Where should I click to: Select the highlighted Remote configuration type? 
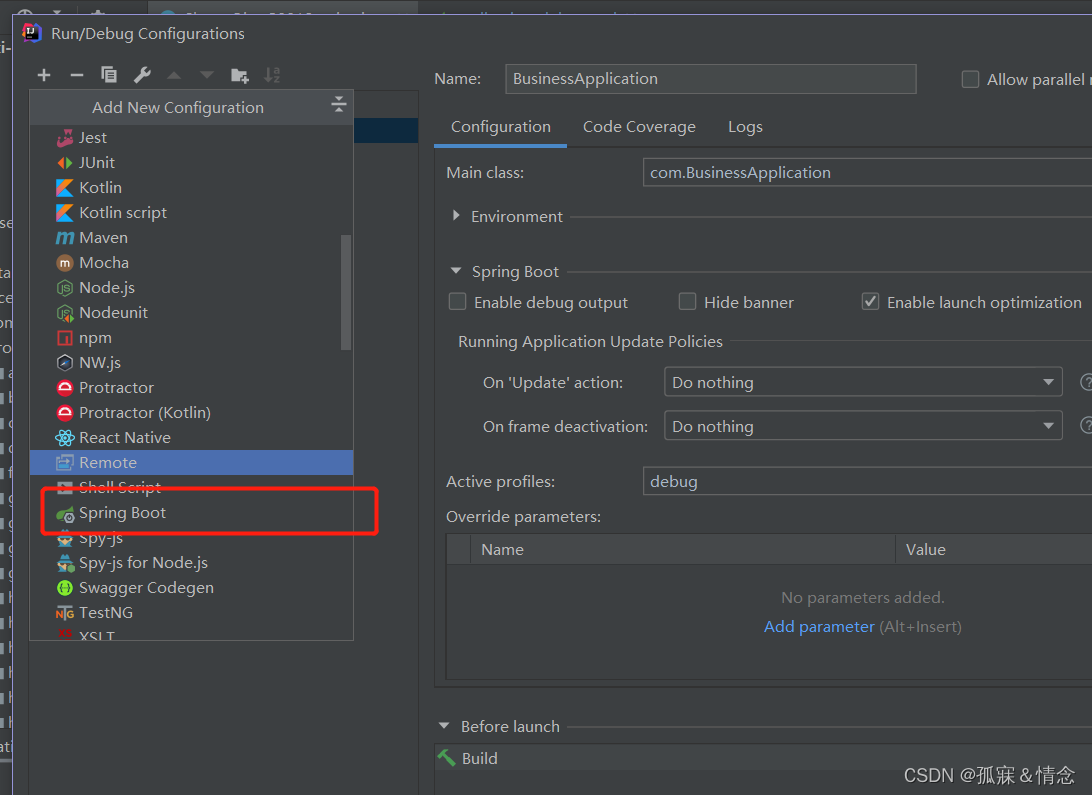192,463
